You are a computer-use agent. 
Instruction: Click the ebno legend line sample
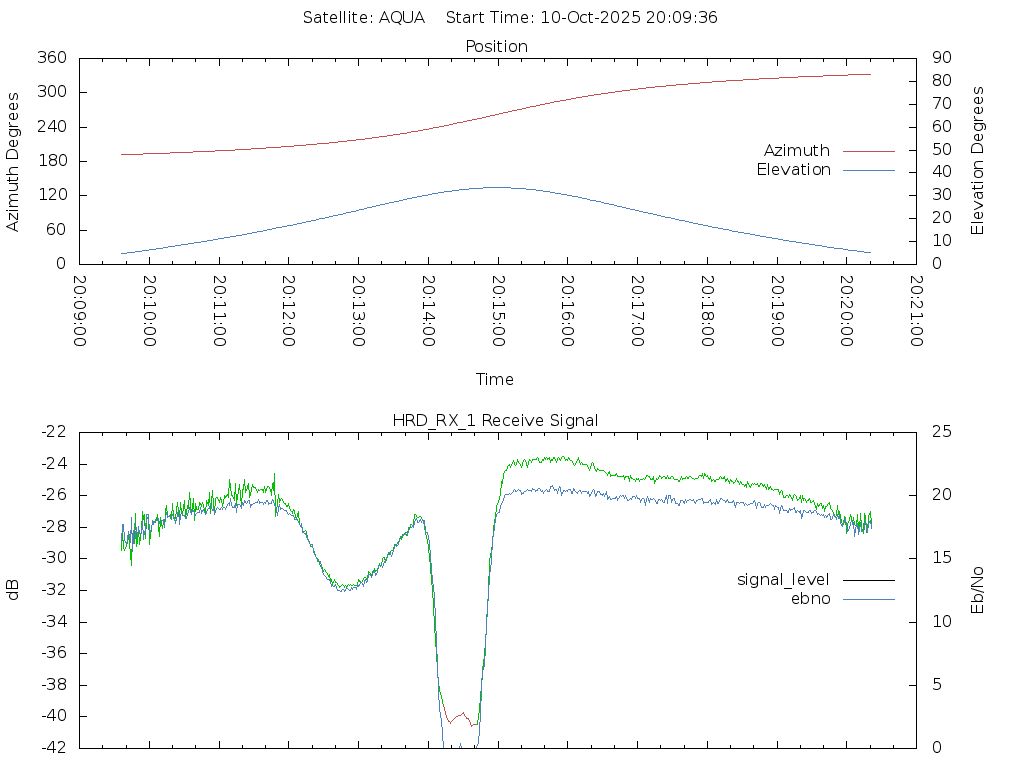(x=868, y=599)
